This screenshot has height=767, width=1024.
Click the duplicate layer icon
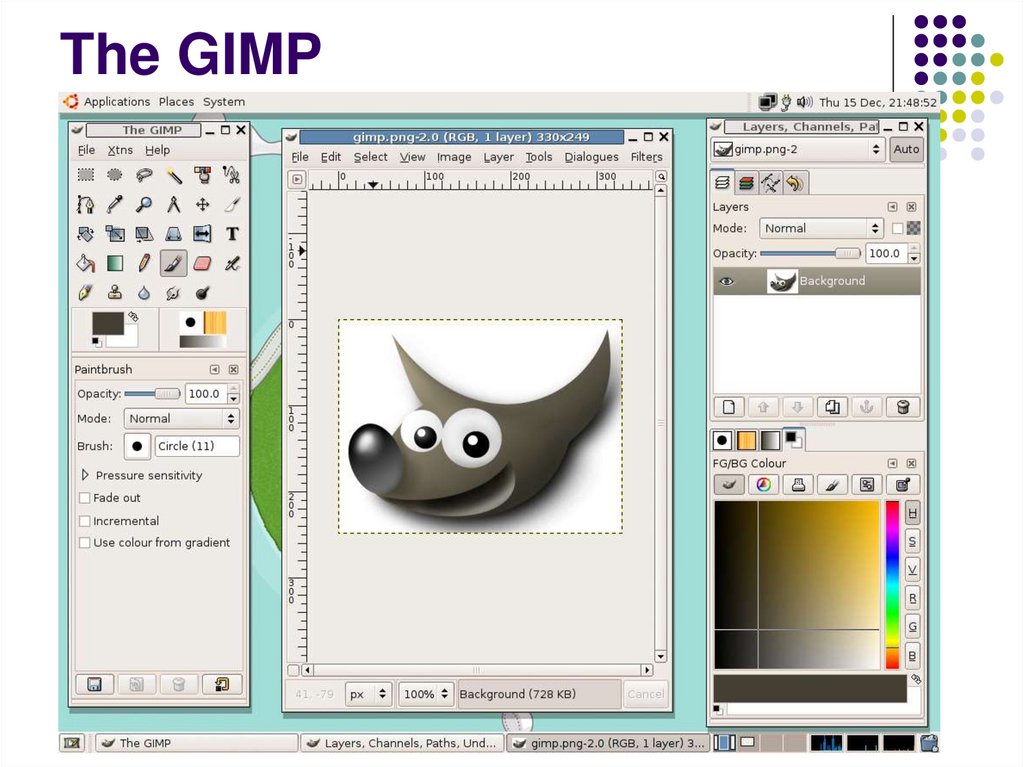832,407
